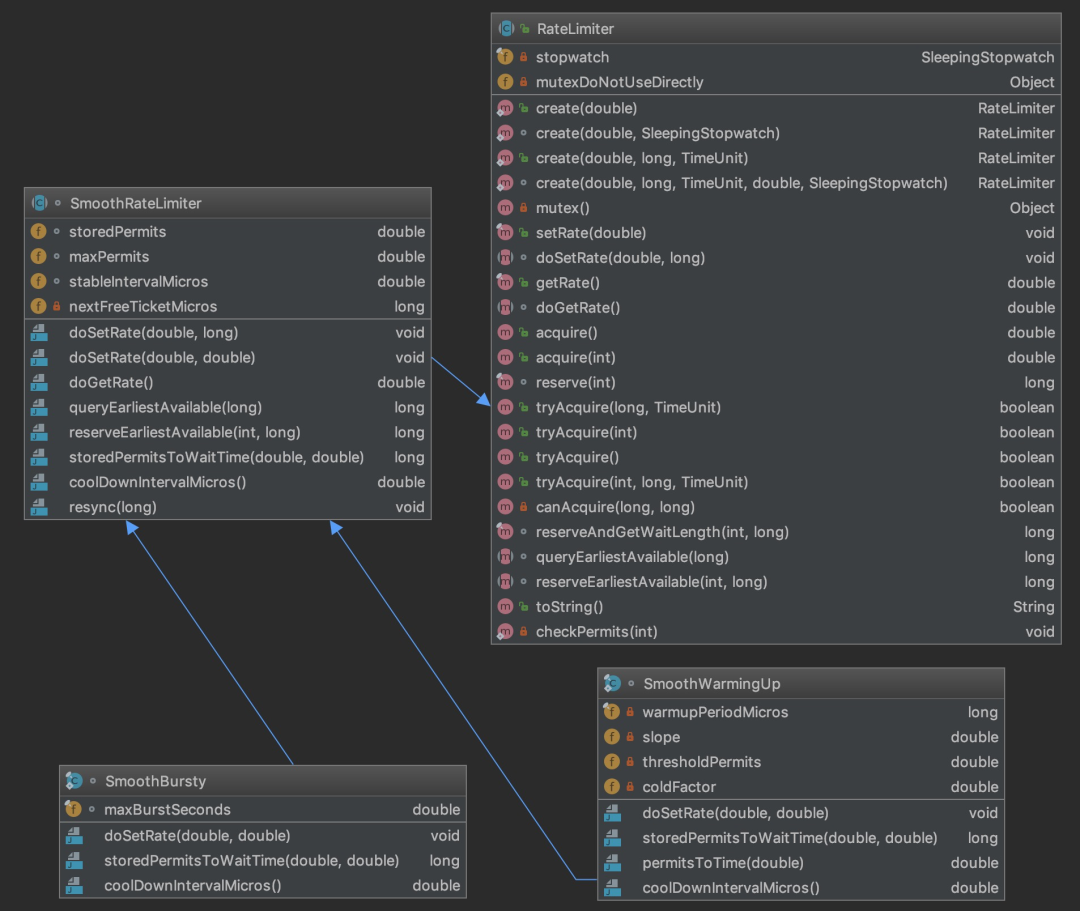The width and height of the screenshot is (1080, 911).
Task: Select storedPermitsToWaitTime(double, double) in SmoothWarmingUp
Action: coord(790,838)
